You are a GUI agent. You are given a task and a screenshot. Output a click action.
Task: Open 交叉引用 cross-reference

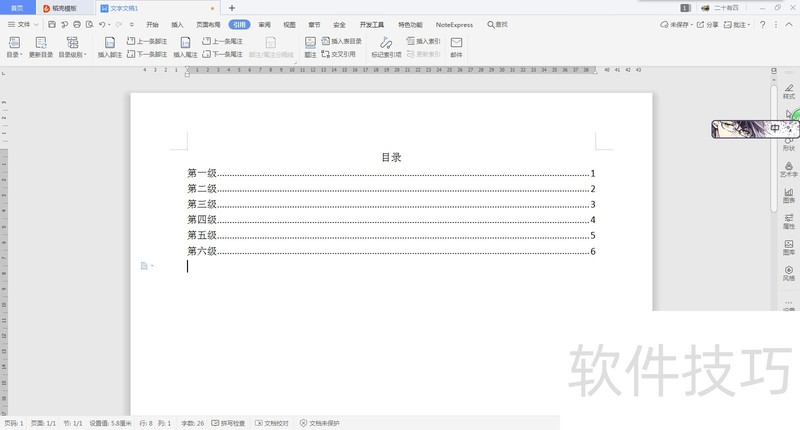coord(338,54)
